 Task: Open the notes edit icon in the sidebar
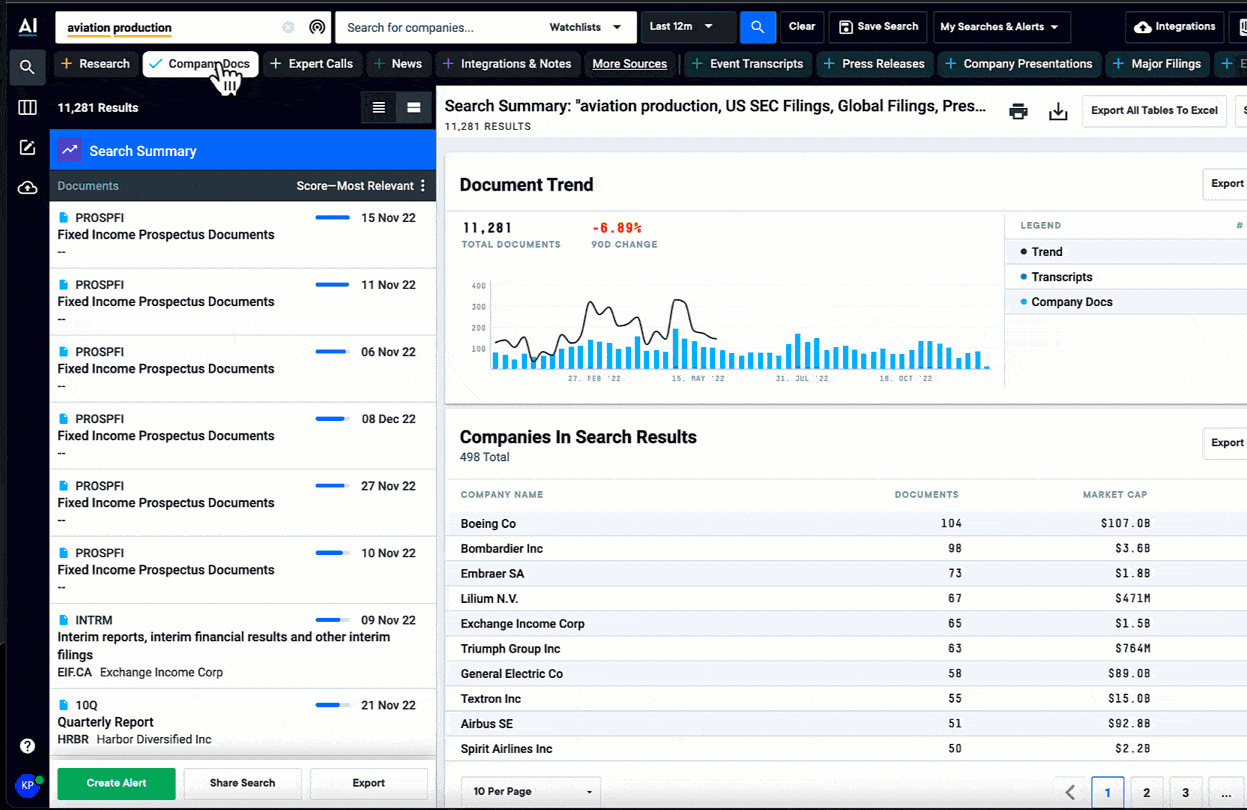[x=27, y=148]
